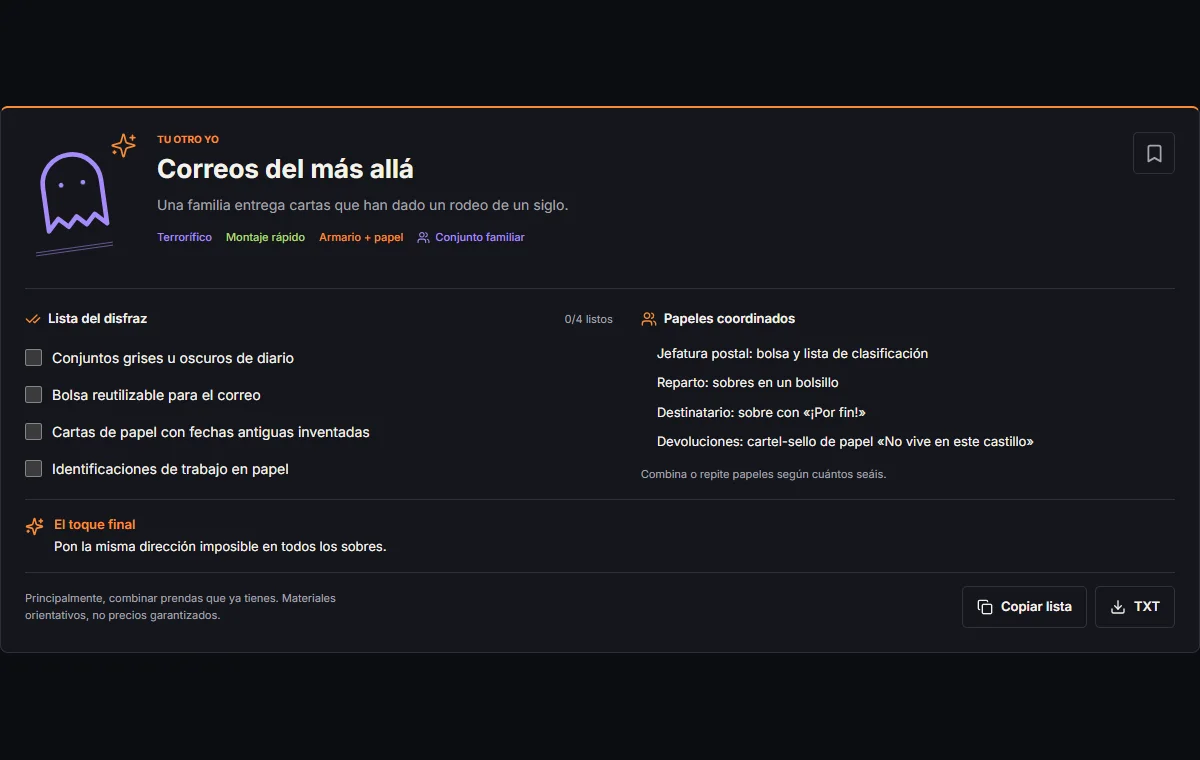1200x760 pixels.
Task: Click the 'Destinatario' role line
Action: point(761,412)
